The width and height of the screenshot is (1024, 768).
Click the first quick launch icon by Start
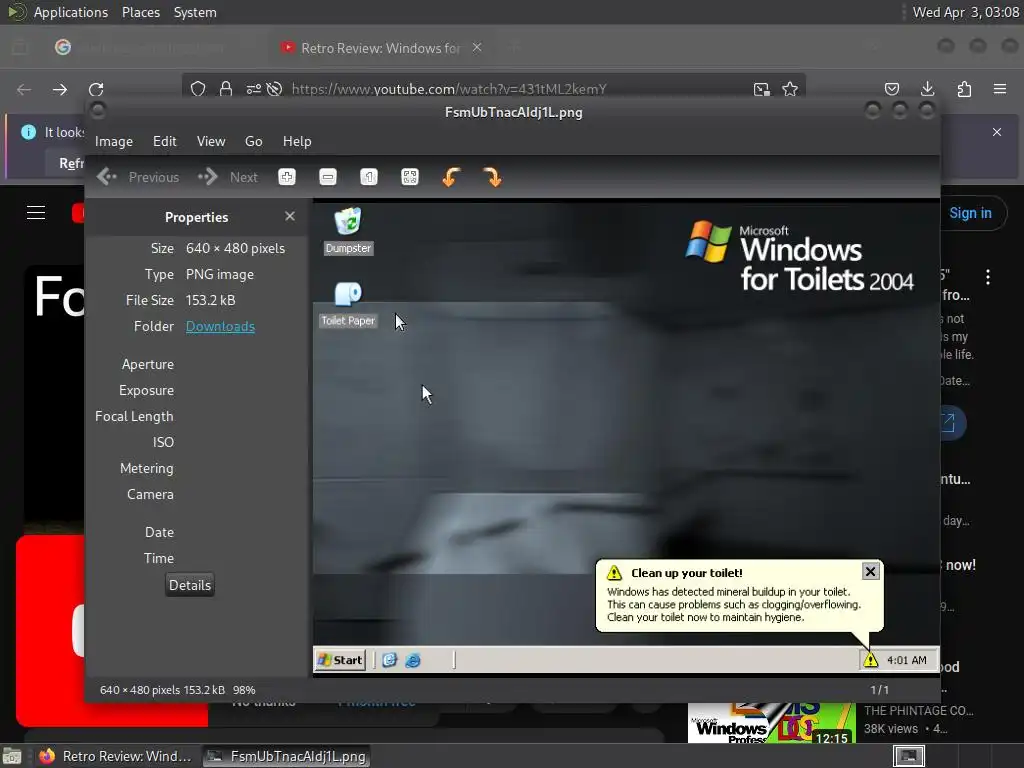click(390, 660)
